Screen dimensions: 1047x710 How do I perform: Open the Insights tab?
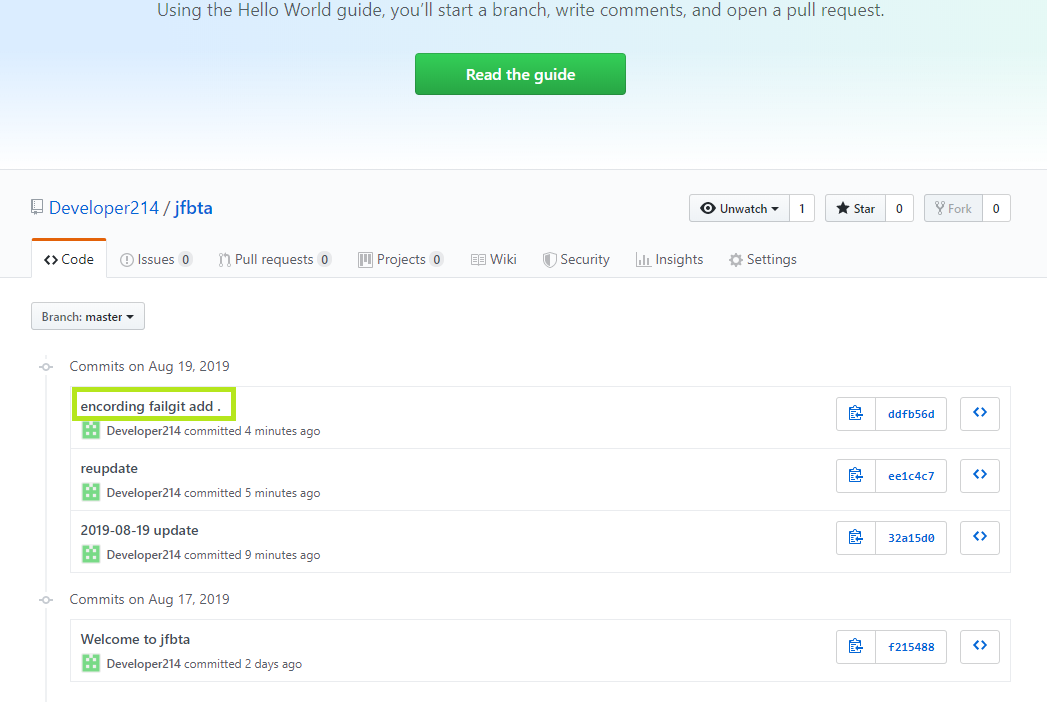coord(670,259)
